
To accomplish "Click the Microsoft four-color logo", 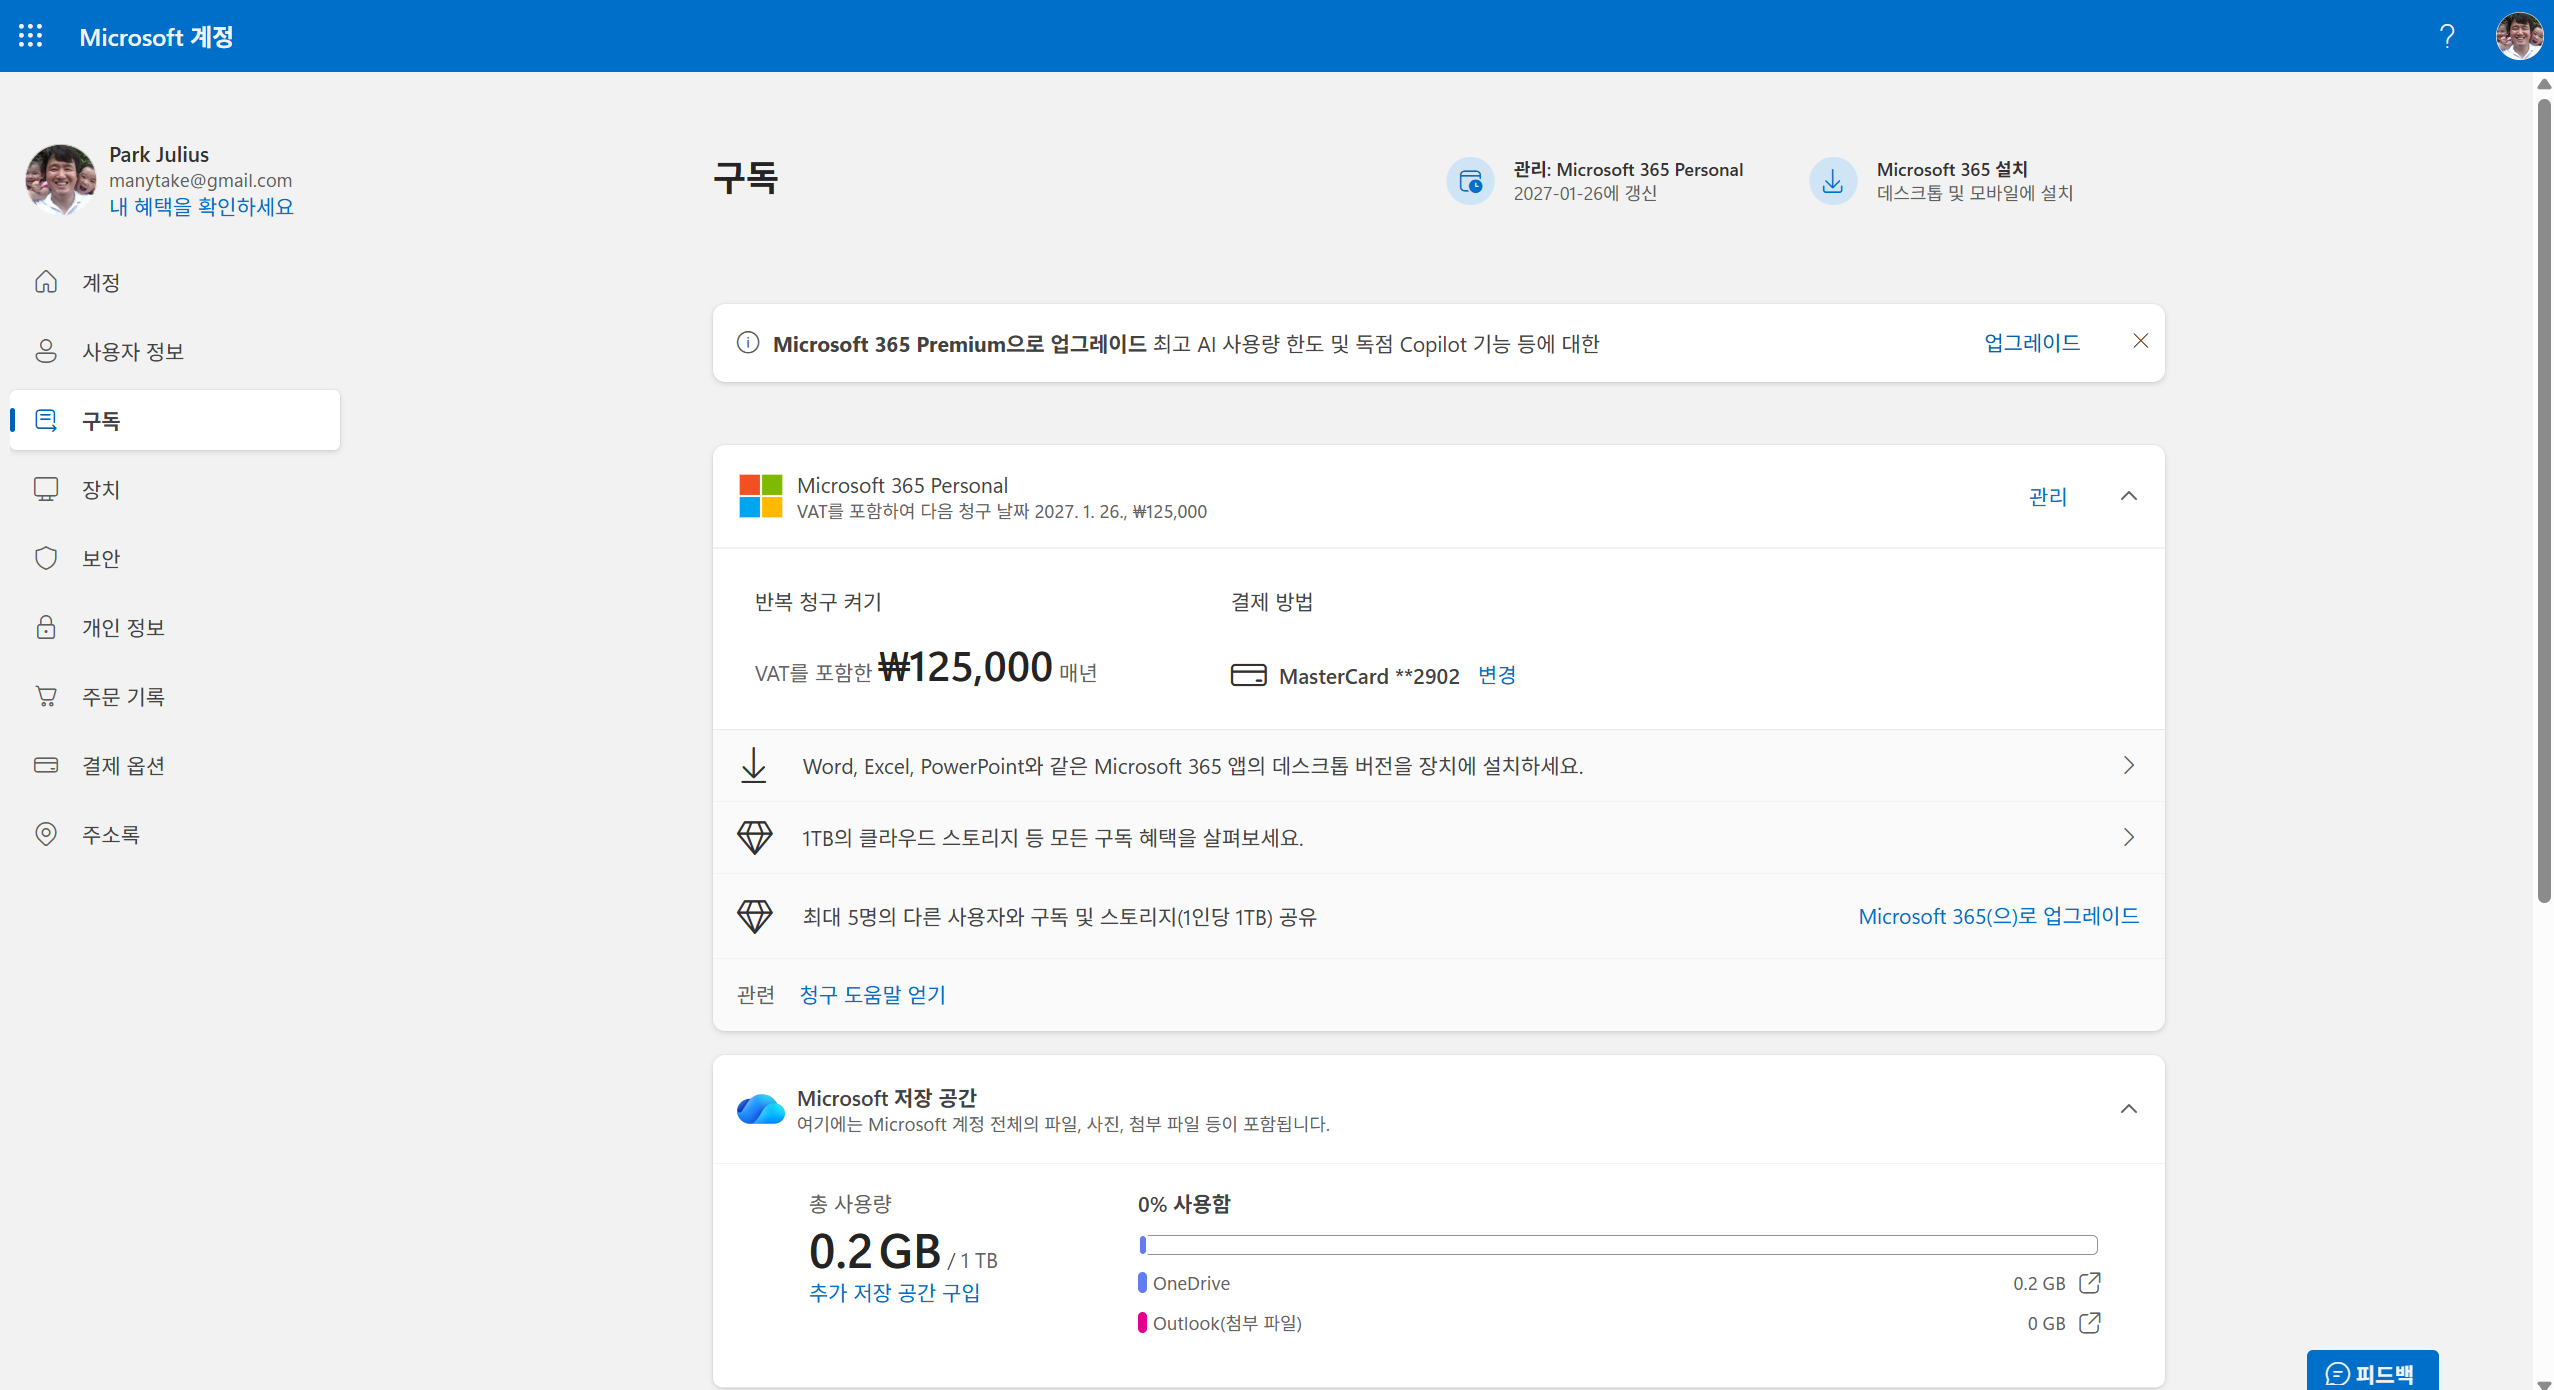I will 760,496.
